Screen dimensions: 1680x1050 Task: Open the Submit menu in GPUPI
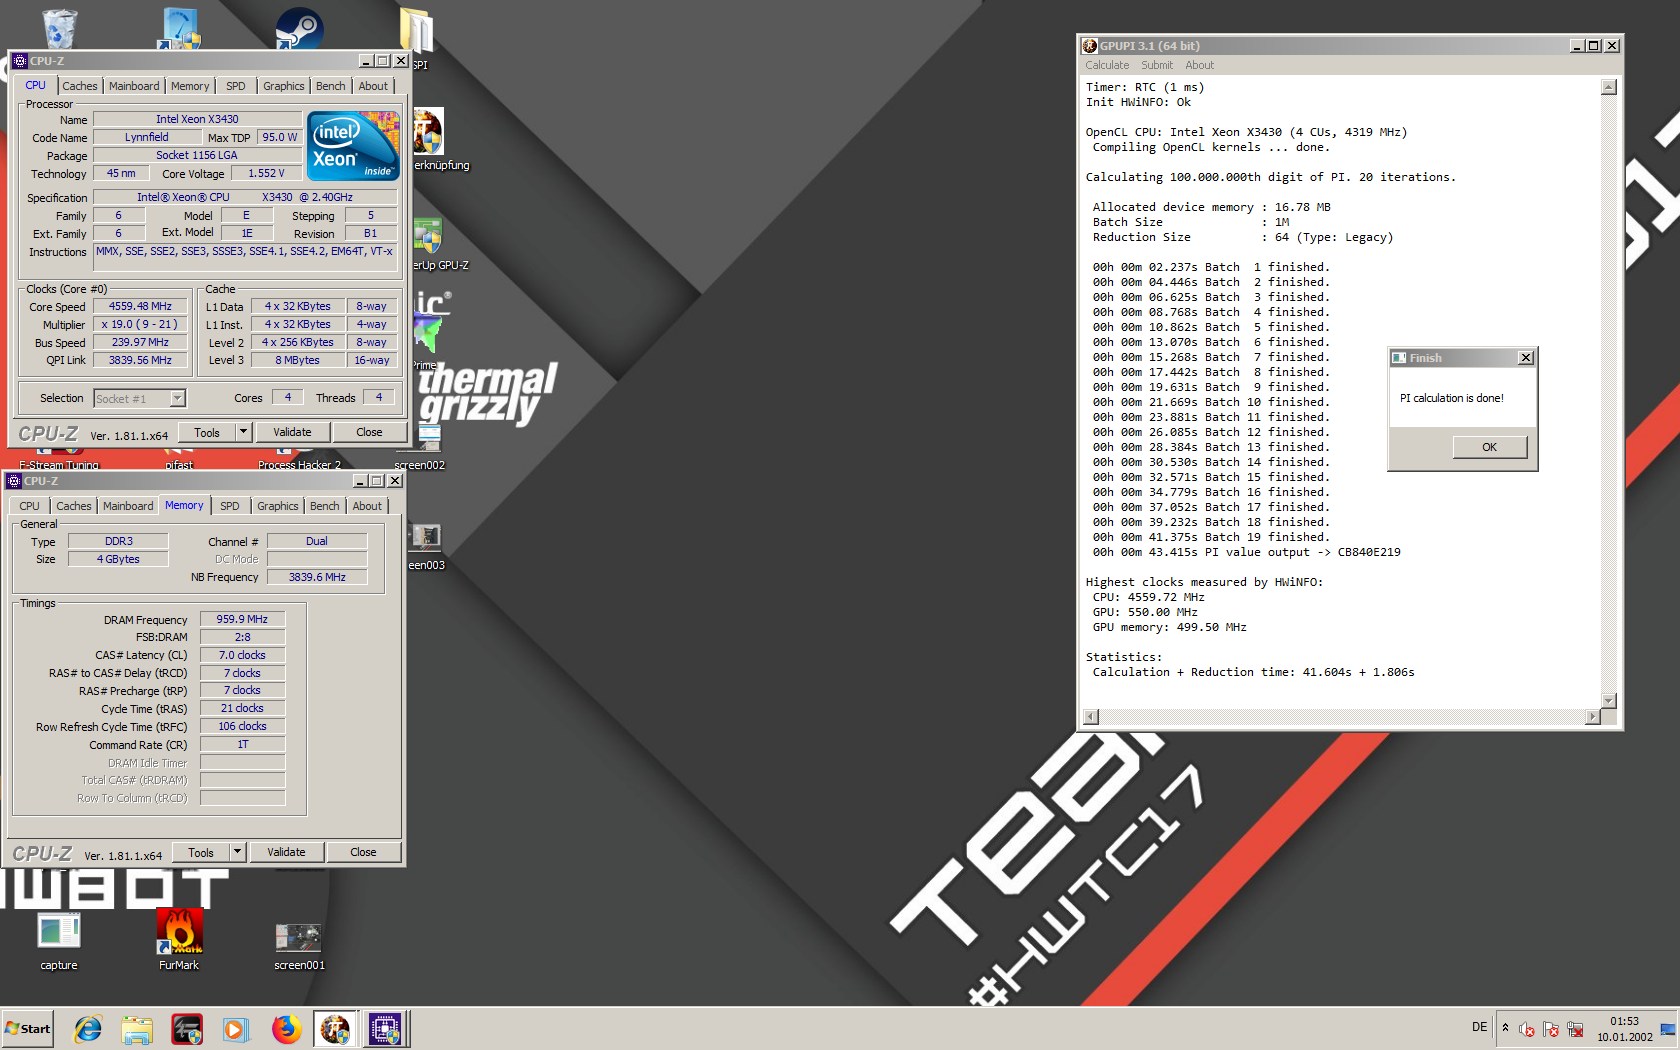click(1157, 65)
